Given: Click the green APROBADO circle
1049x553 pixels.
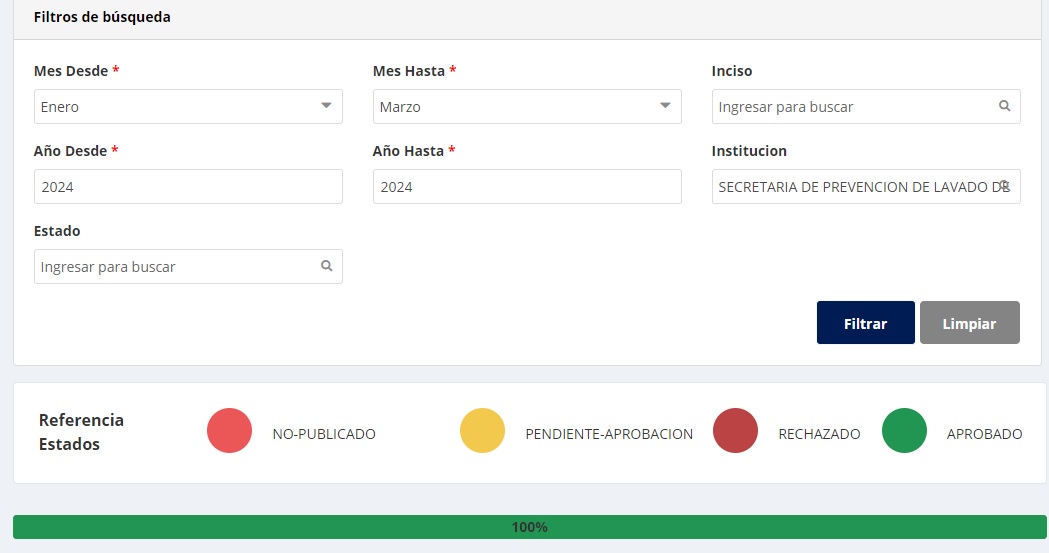Looking at the screenshot, I should [x=904, y=431].
